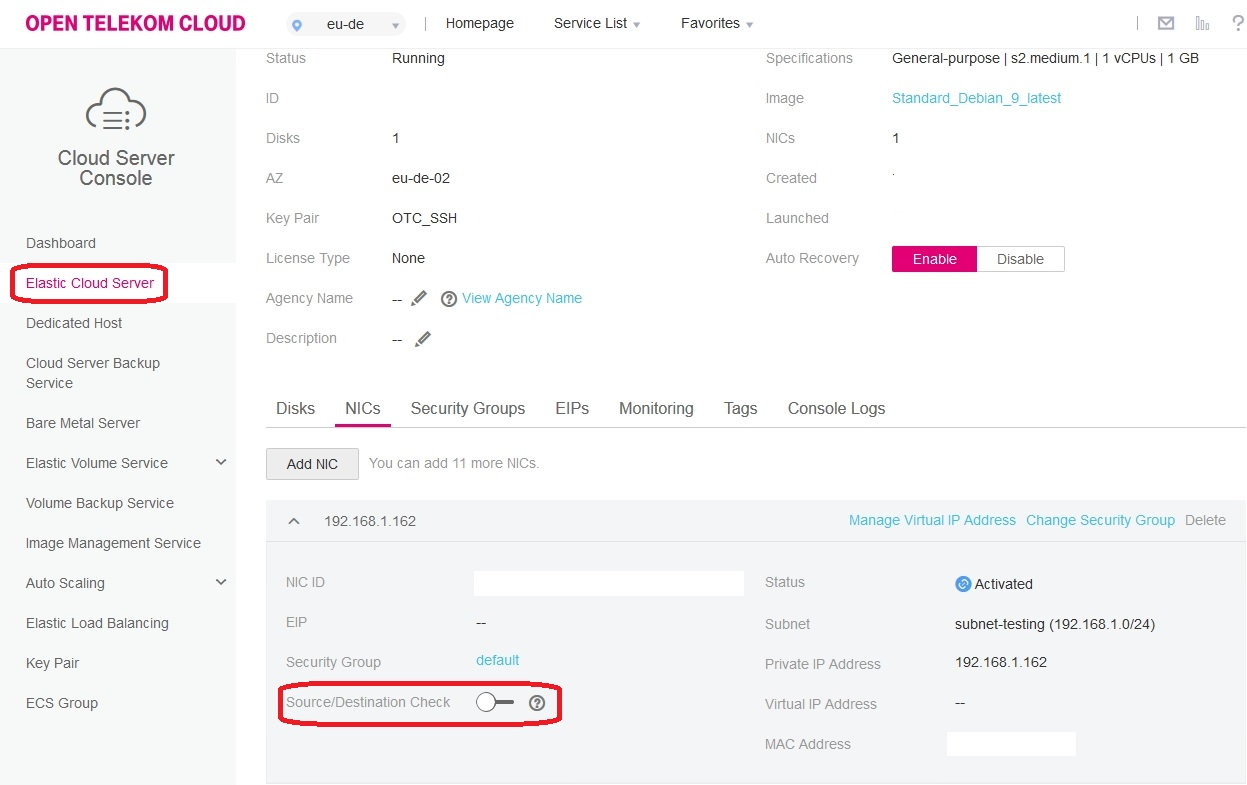Viewport: 1247px width, 785px height.
Task: Open Key Pair in sidebar
Action: pyautogui.click(x=52, y=663)
